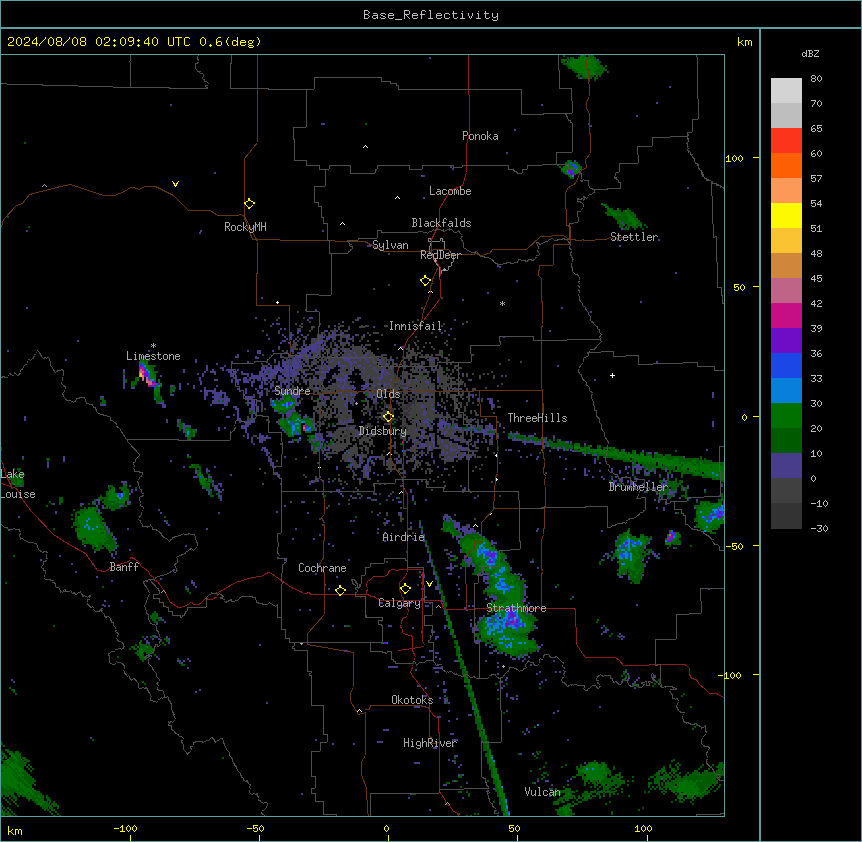Viewport: 862px width, 842px height.
Task: Click the HighRiver town label
Action: (430, 744)
